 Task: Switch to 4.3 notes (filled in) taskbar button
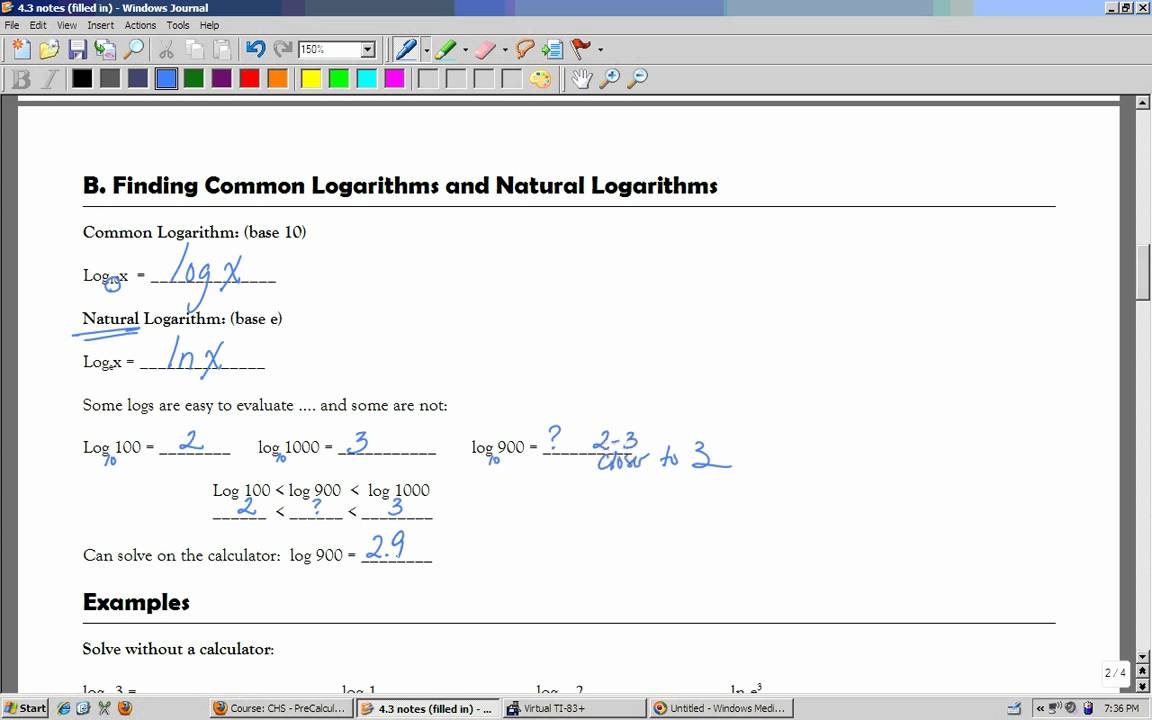click(x=428, y=708)
